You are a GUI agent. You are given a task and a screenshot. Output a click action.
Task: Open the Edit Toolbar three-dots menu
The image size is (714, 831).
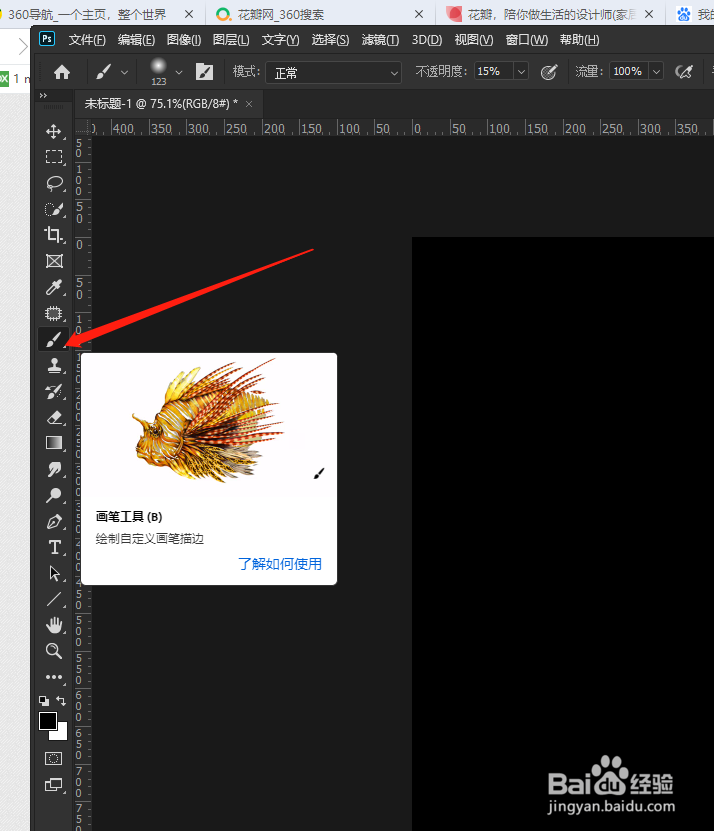[54, 677]
